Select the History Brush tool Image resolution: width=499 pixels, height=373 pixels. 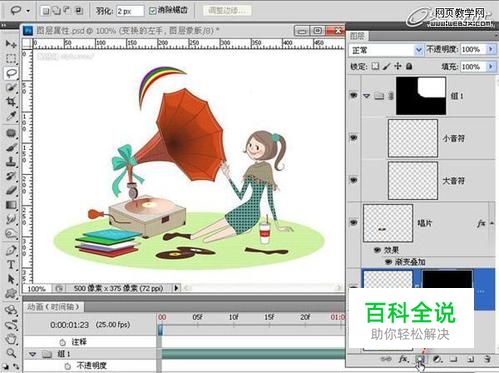pyautogui.click(x=11, y=176)
